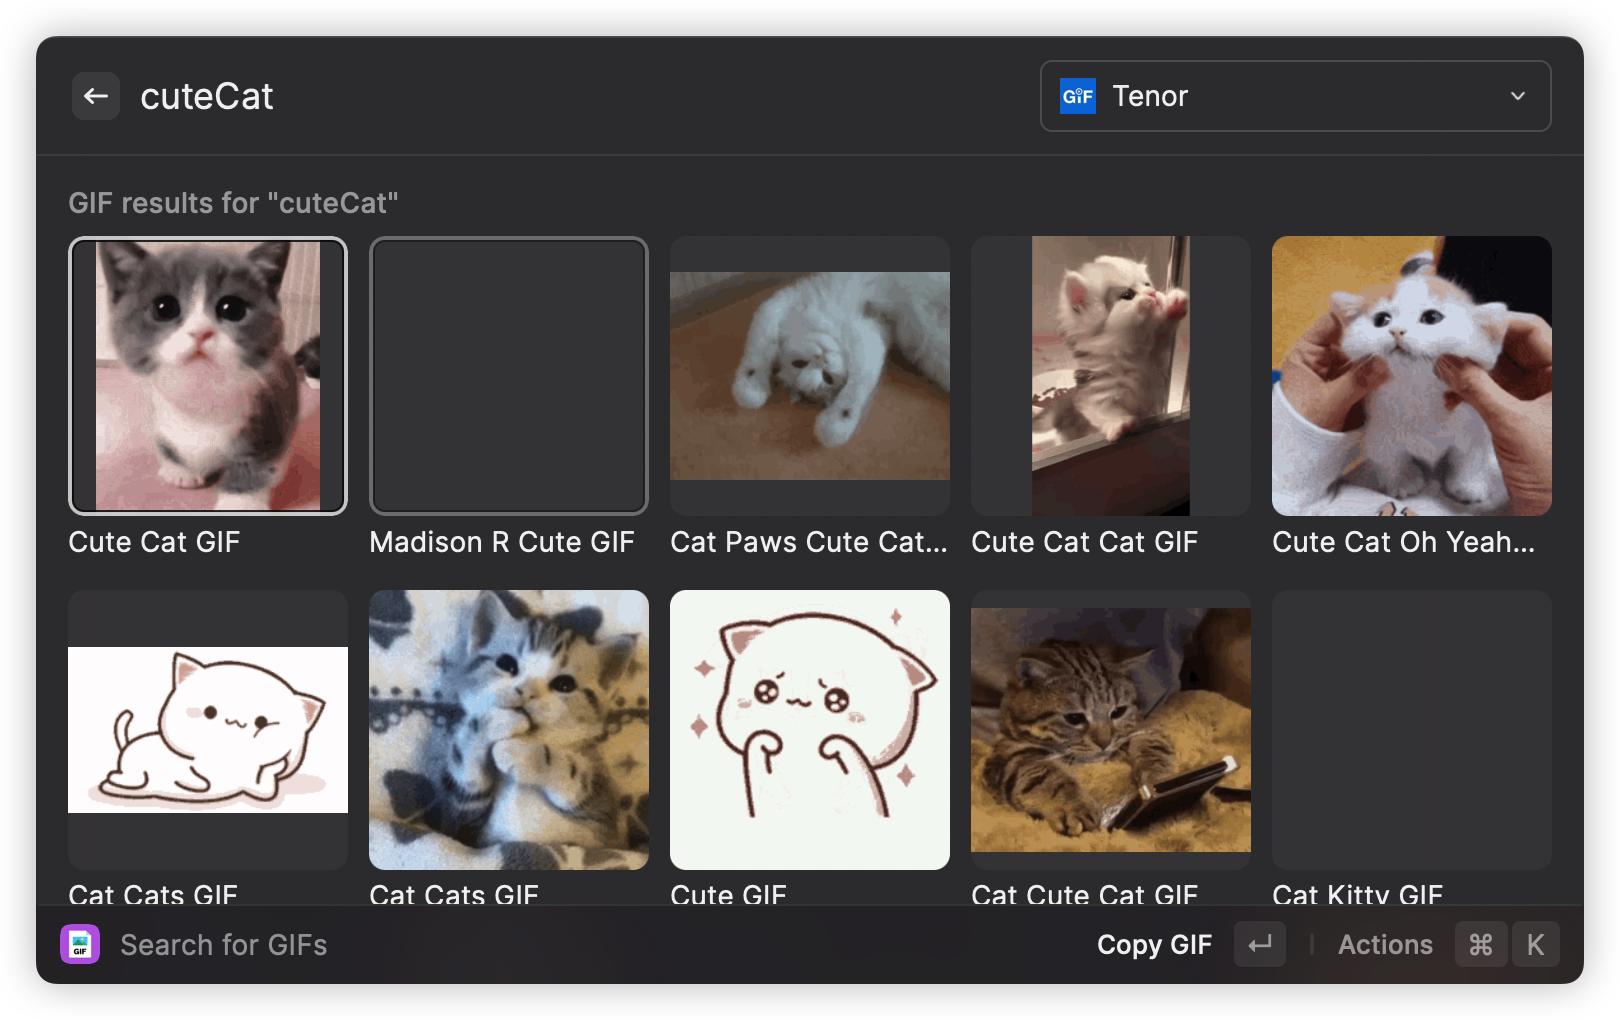This screenshot has width=1620, height=1020.
Task: Select the Cute Cat Cat GIF thumbnail
Action: [x=1111, y=376]
